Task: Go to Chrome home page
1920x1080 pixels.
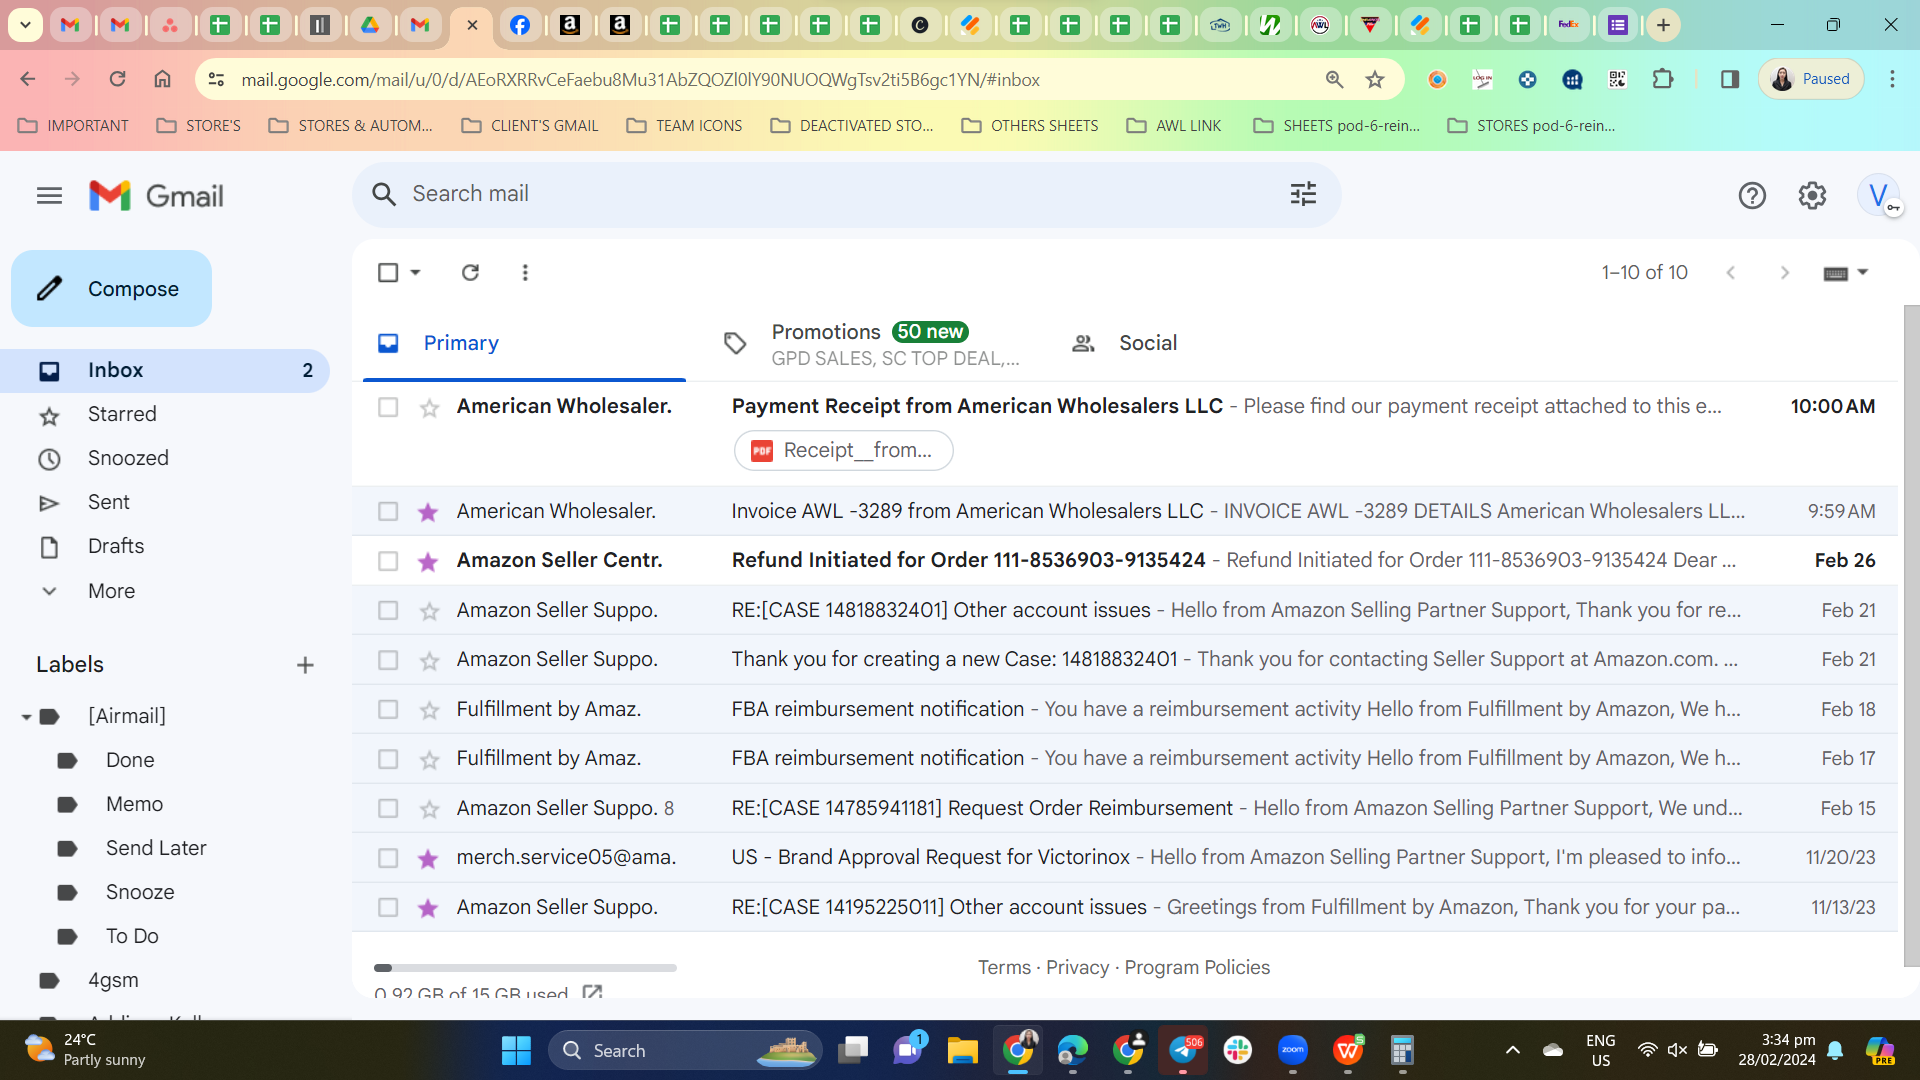Action: pyautogui.click(x=162, y=80)
